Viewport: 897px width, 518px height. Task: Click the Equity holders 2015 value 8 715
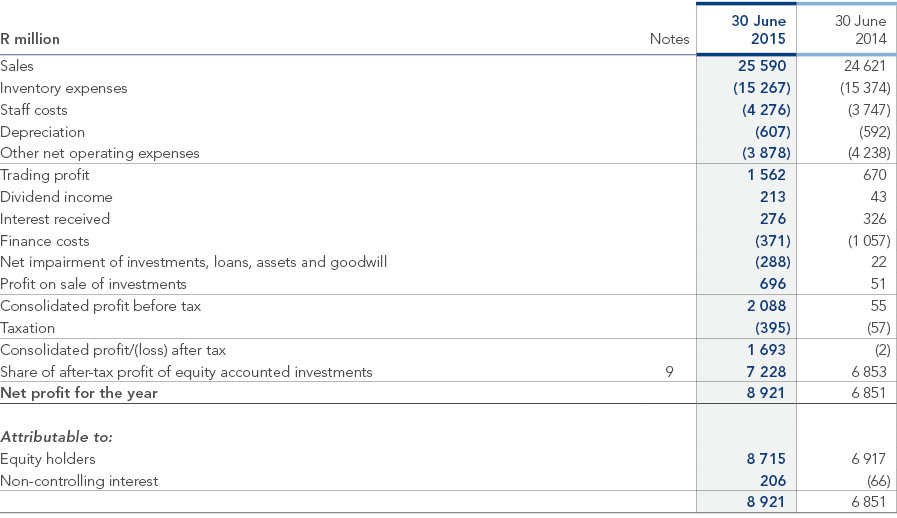point(766,459)
